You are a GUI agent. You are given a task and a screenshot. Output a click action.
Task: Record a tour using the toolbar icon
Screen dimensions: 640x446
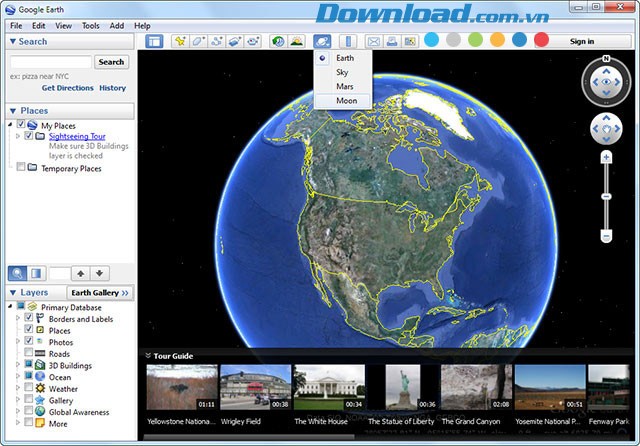pos(253,41)
